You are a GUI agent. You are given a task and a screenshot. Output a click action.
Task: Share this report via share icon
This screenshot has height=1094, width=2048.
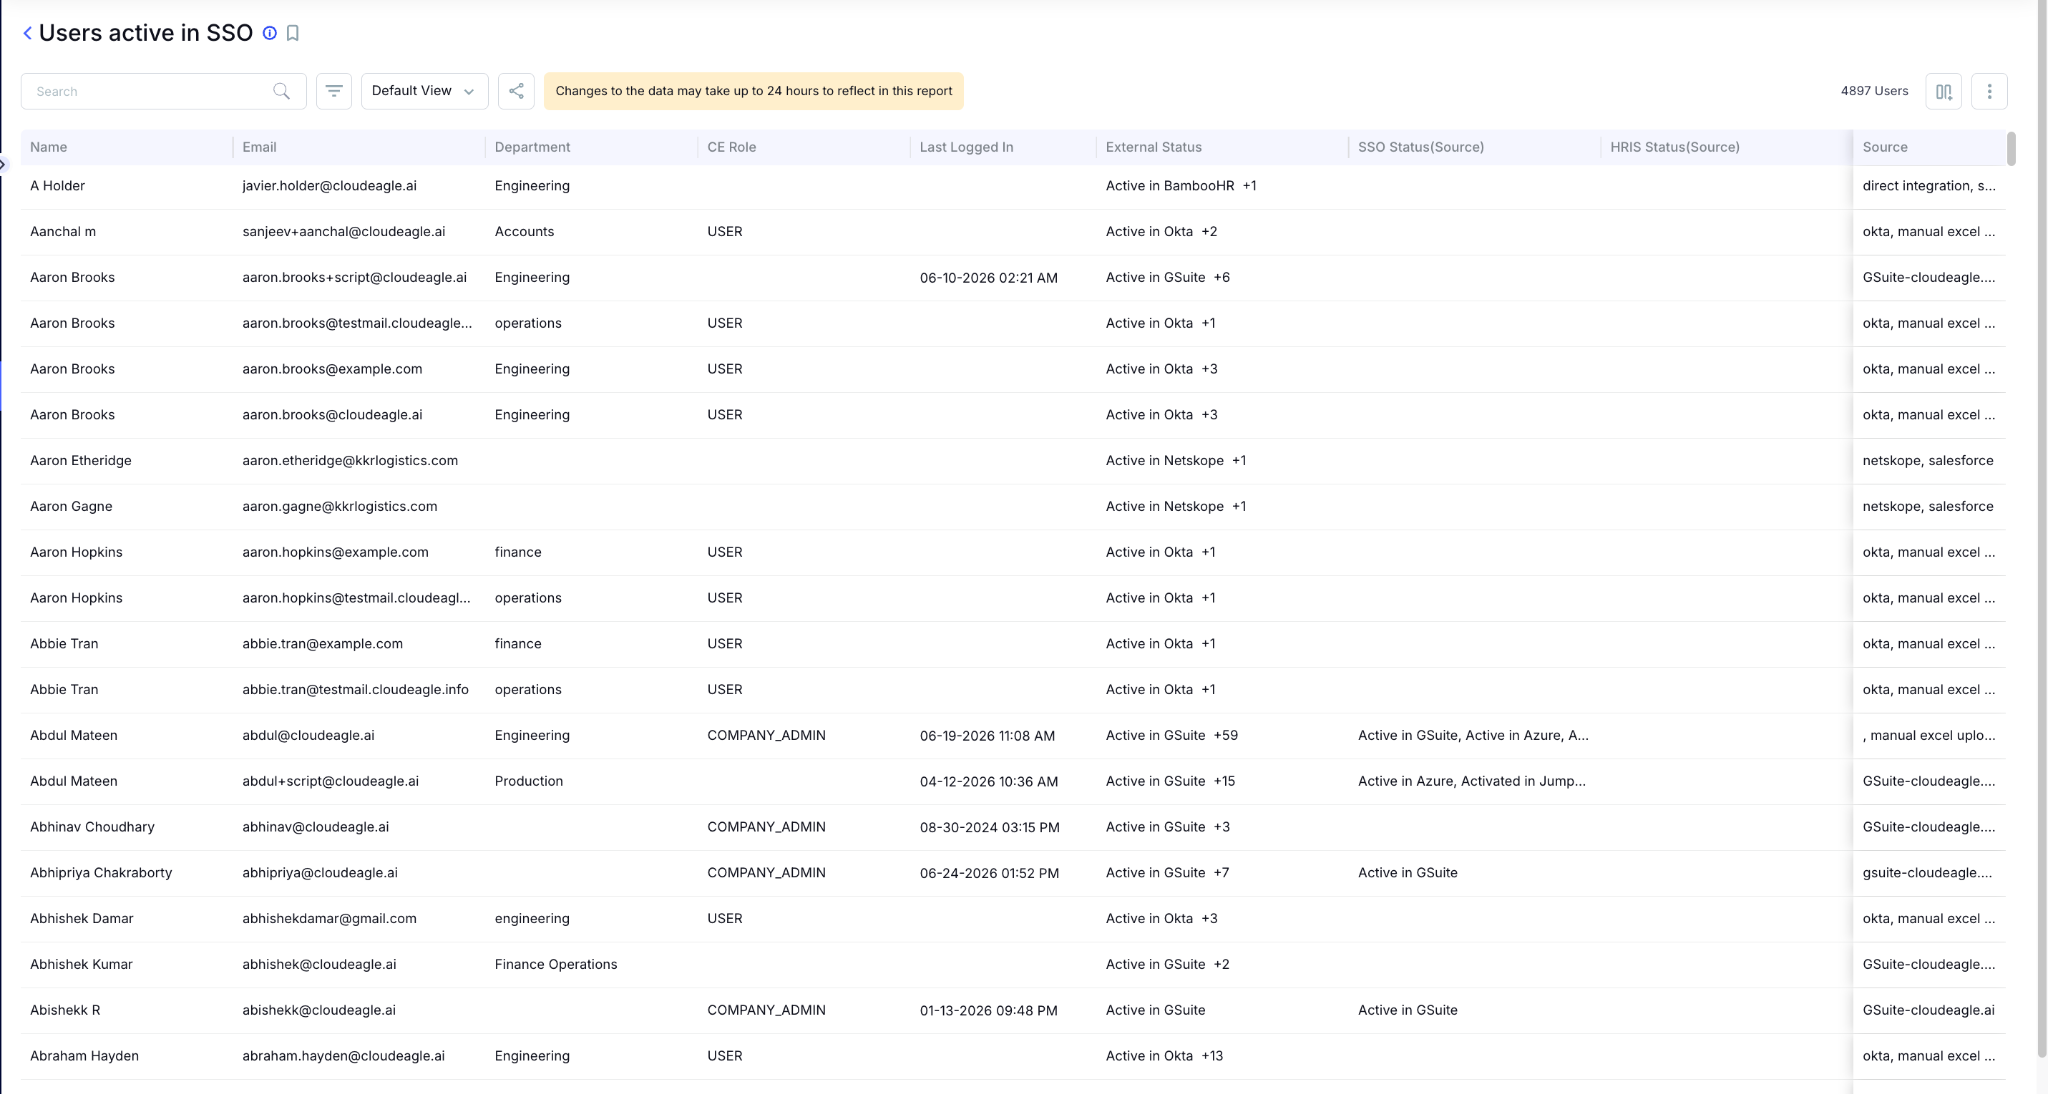click(516, 91)
